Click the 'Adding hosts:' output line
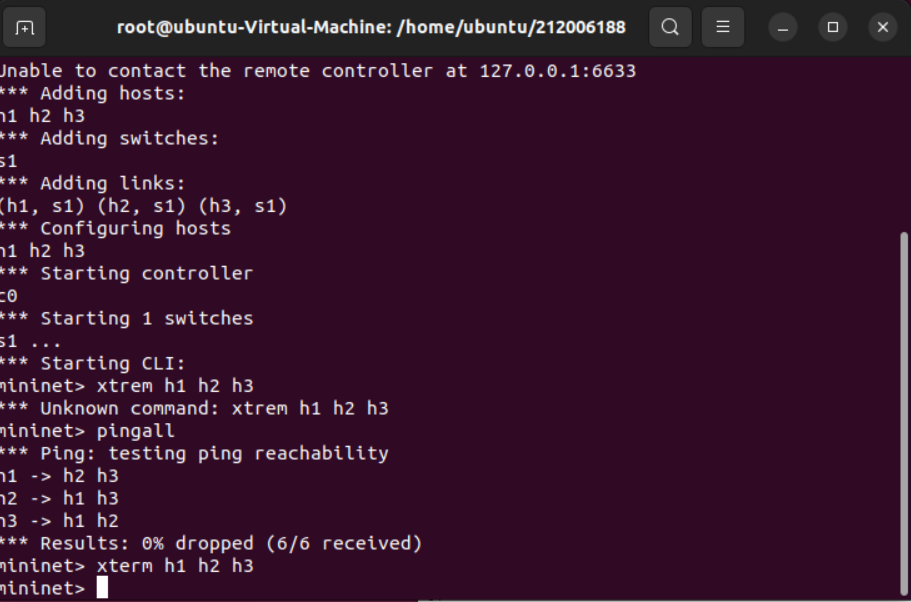Screen dimensions: 911x602 point(93,94)
